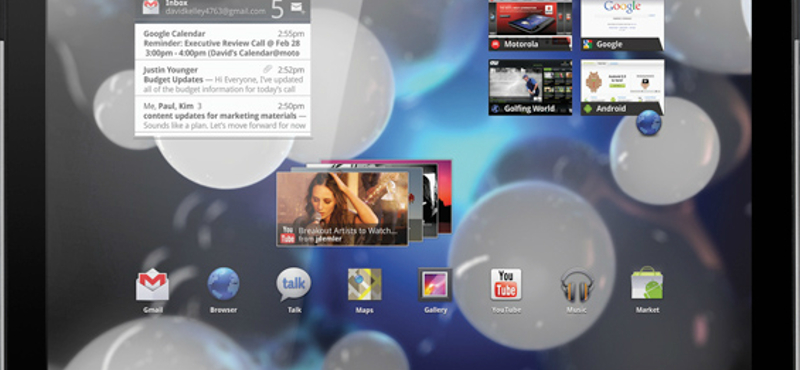Open the Android bookmark thumbnail
The width and height of the screenshot is (800, 370).
click(x=622, y=87)
